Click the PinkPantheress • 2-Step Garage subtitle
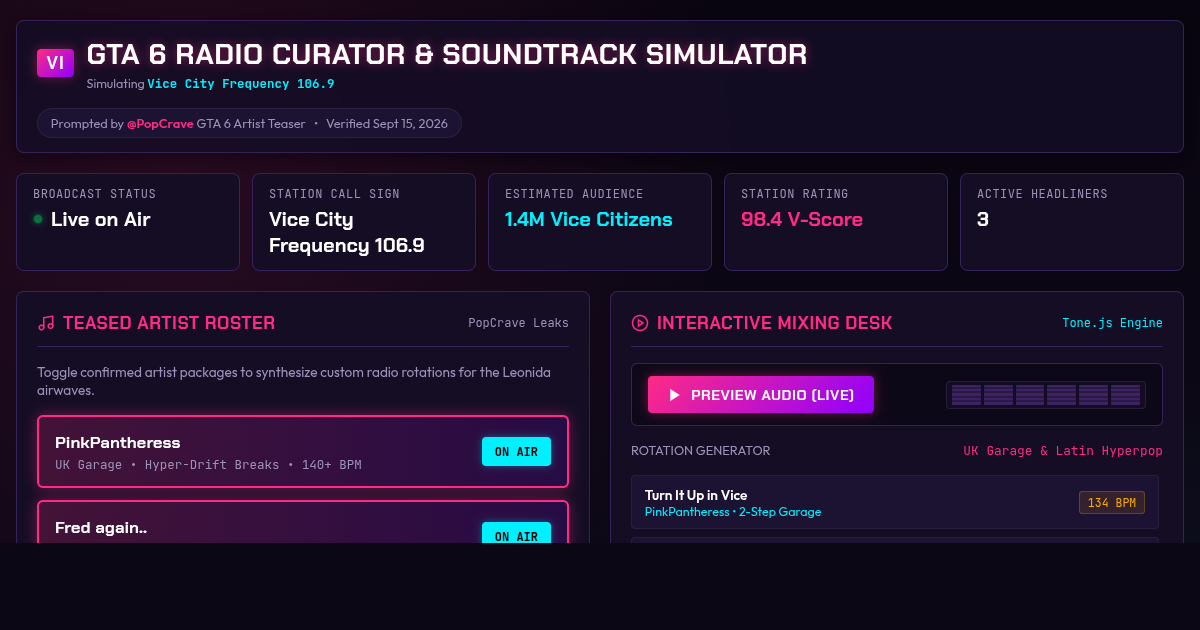Image resolution: width=1200 pixels, height=630 pixels. [733, 512]
